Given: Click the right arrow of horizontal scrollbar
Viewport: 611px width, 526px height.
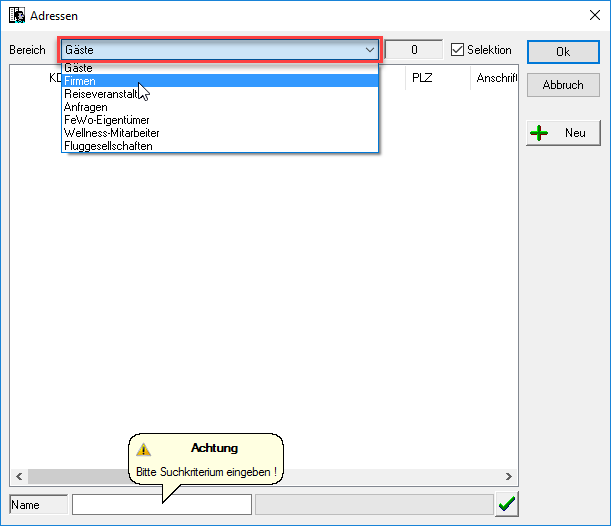Looking at the screenshot, I should (509, 476).
